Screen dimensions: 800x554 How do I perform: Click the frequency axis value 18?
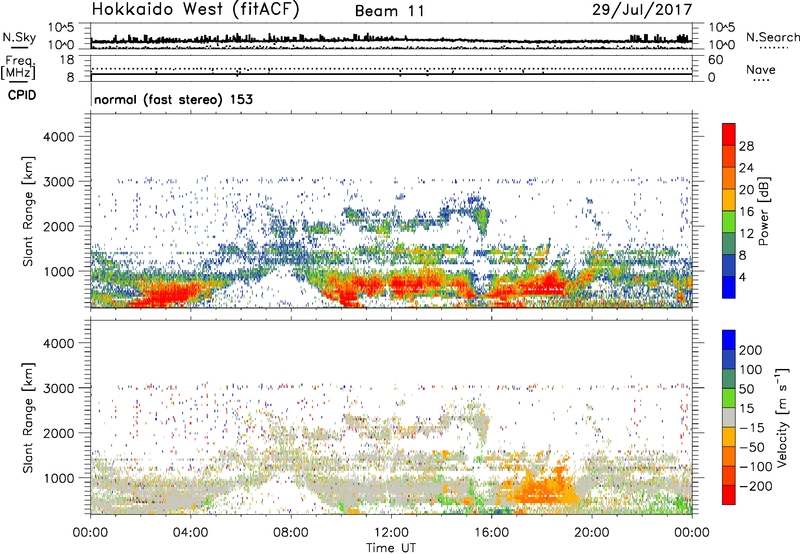tap(67, 60)
